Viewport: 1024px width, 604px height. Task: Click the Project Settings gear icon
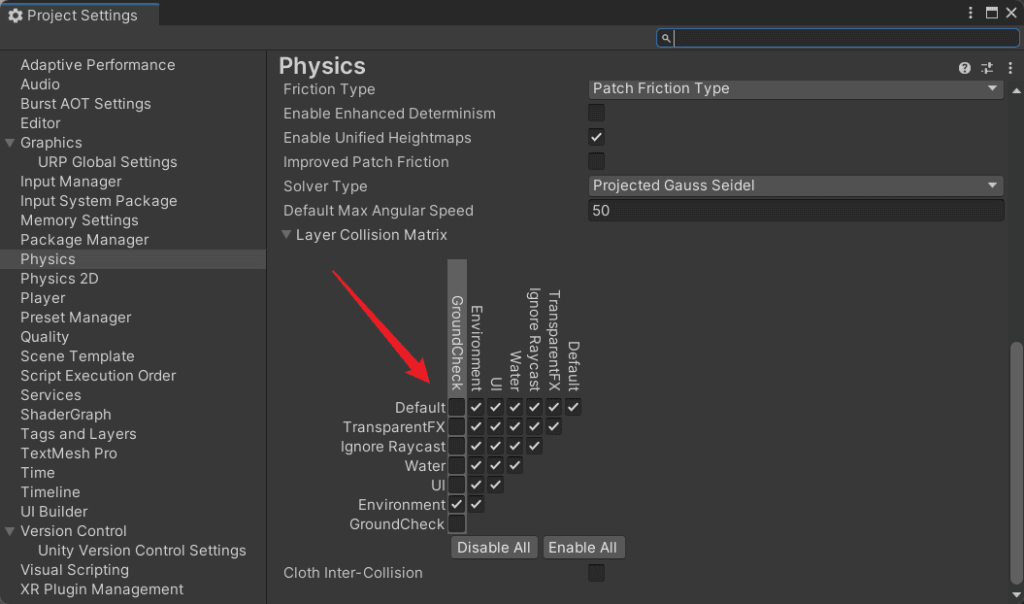pos(15,15)
